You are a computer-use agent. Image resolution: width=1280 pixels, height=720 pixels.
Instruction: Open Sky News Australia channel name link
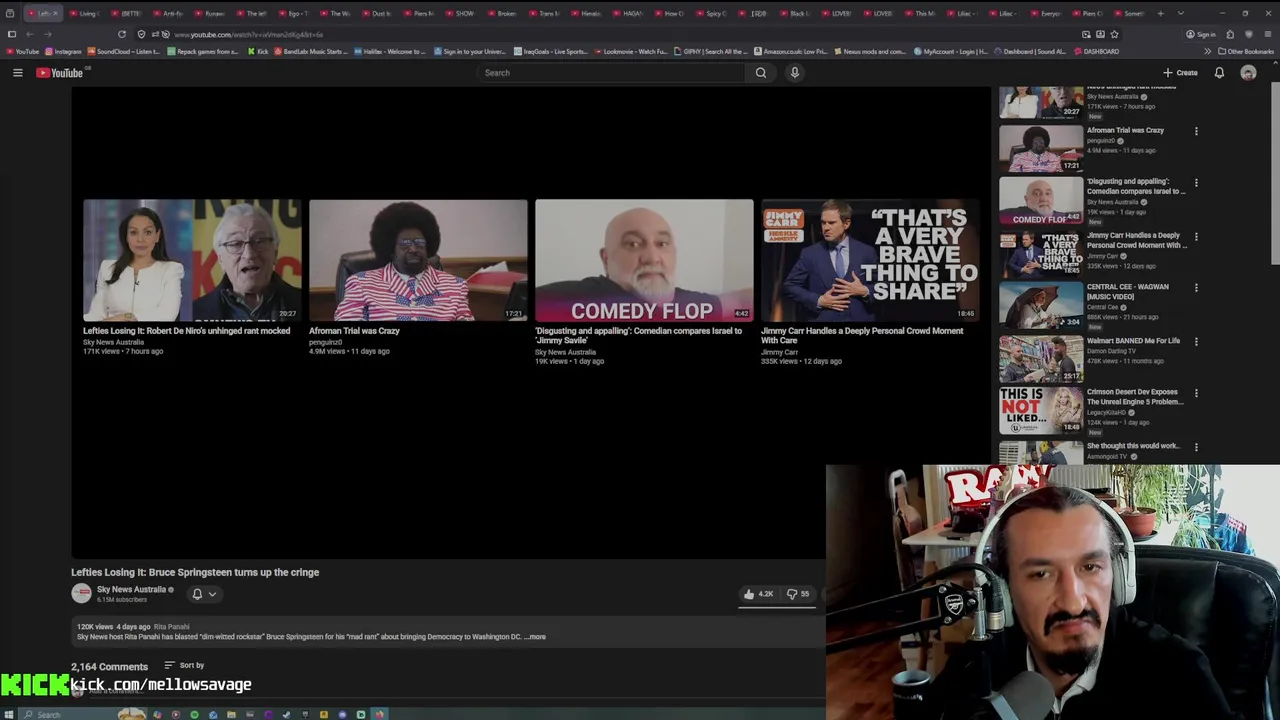coord(131,590)
